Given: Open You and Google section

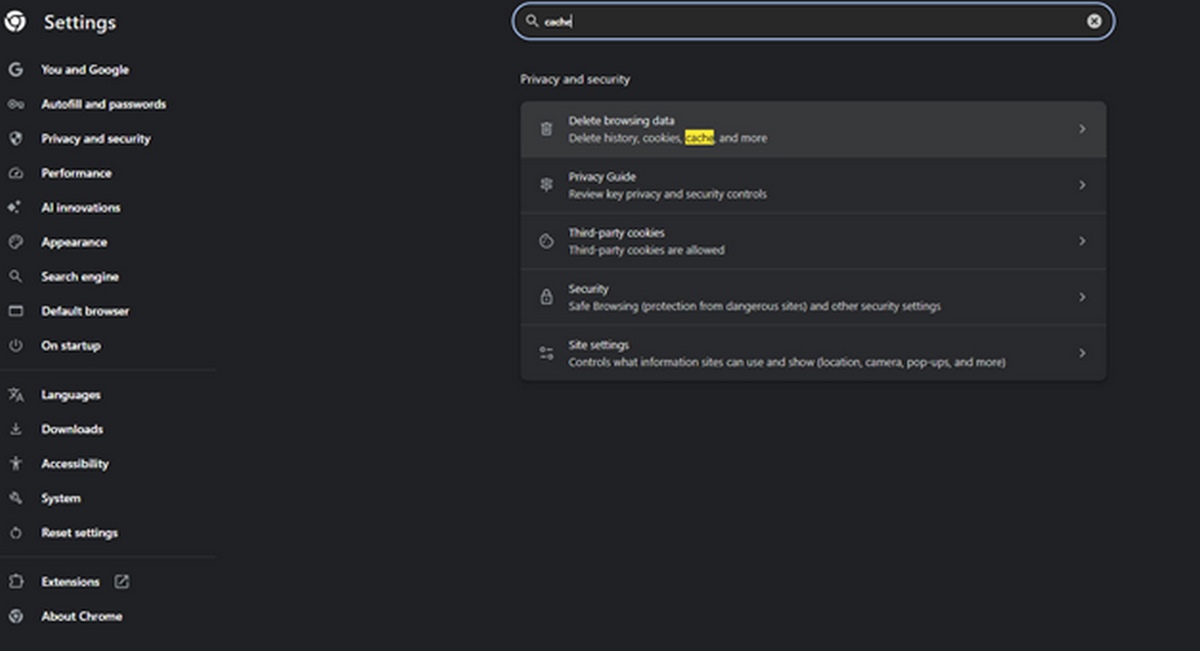Looking at the screenshot, I should click(85, 70).
